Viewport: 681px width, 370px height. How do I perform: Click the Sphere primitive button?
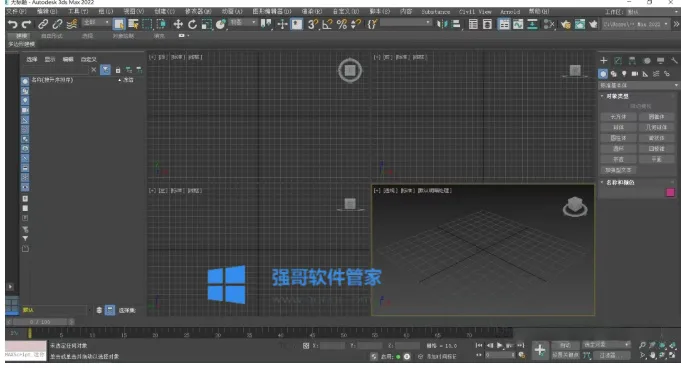pos(618,127)
